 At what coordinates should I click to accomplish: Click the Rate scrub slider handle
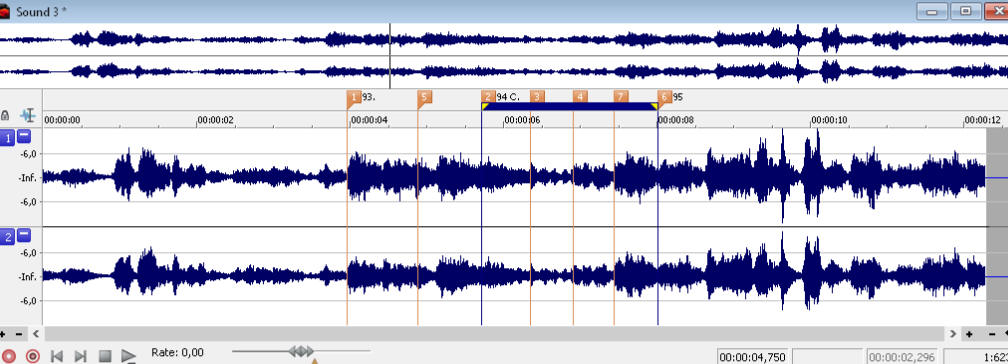coord(302,351)
